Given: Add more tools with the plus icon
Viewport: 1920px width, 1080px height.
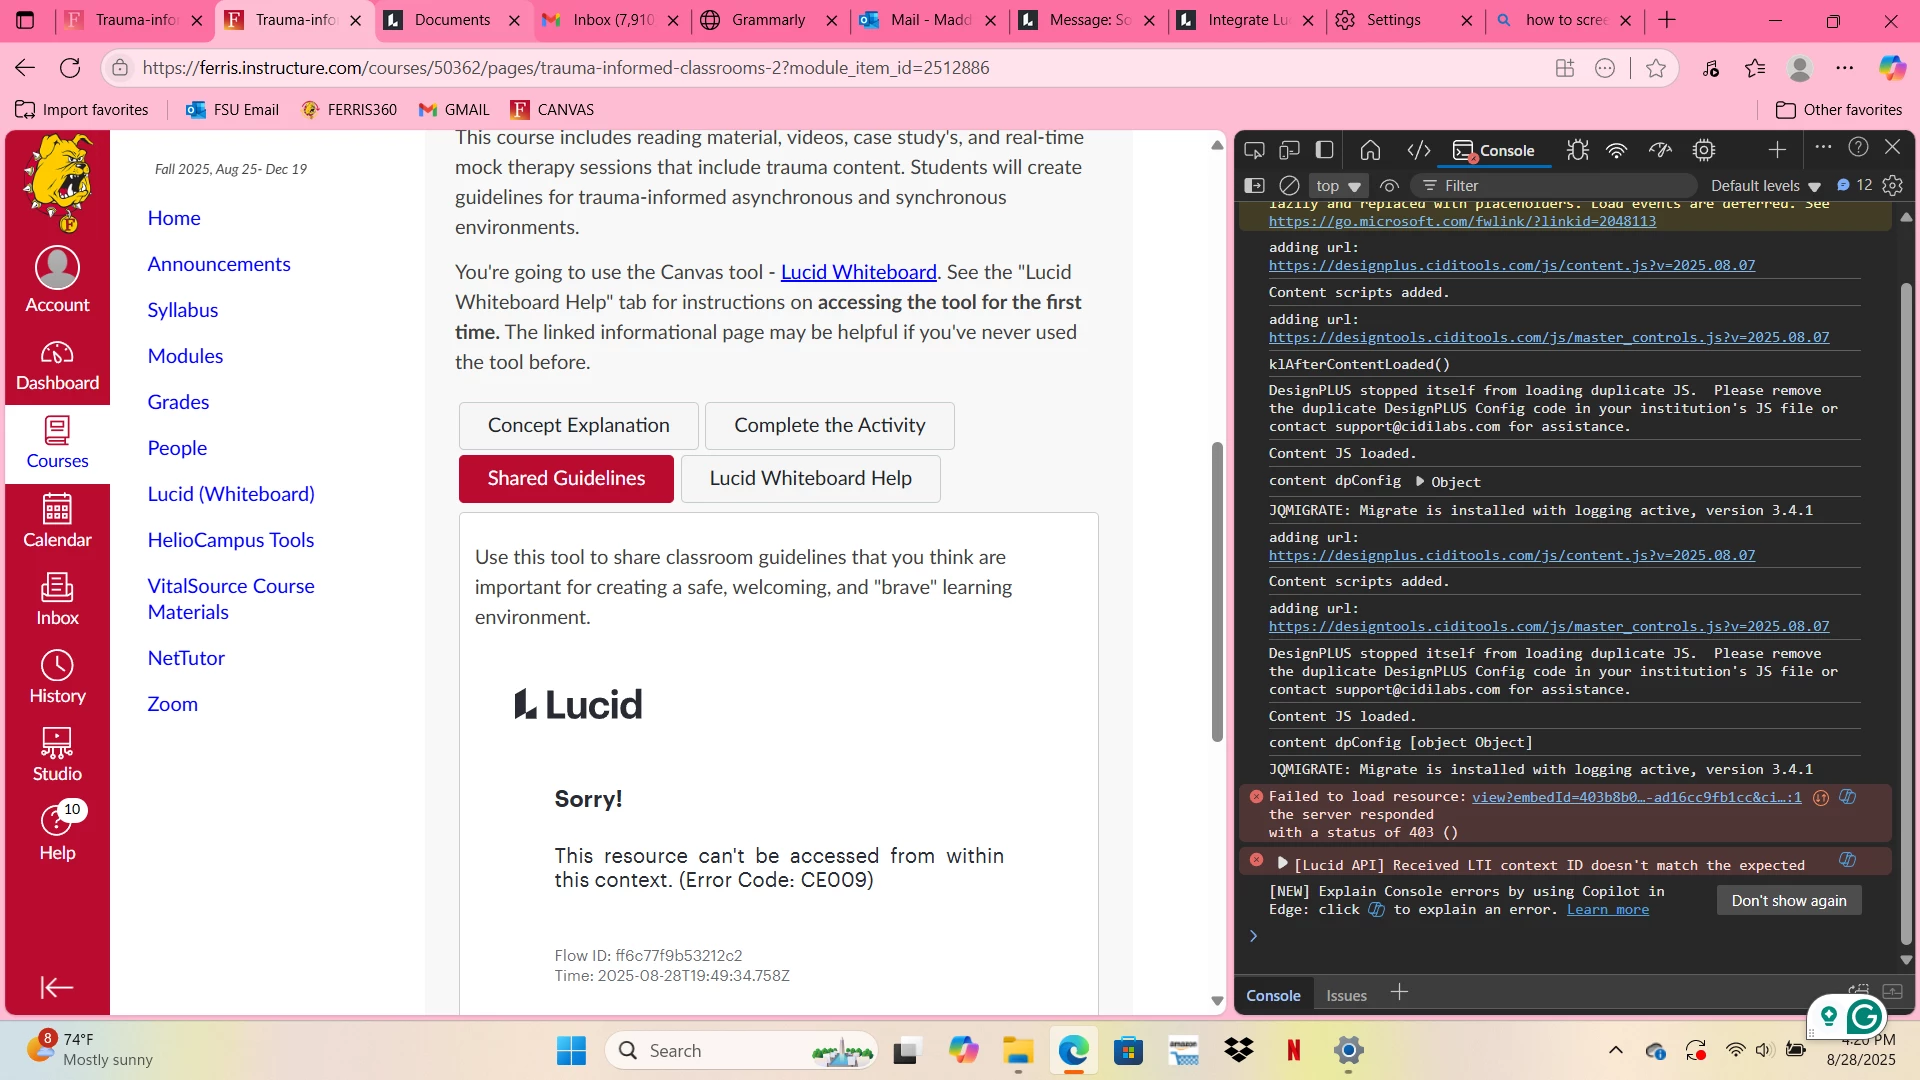Looking at the screenshot, I should pos(1777,150).
